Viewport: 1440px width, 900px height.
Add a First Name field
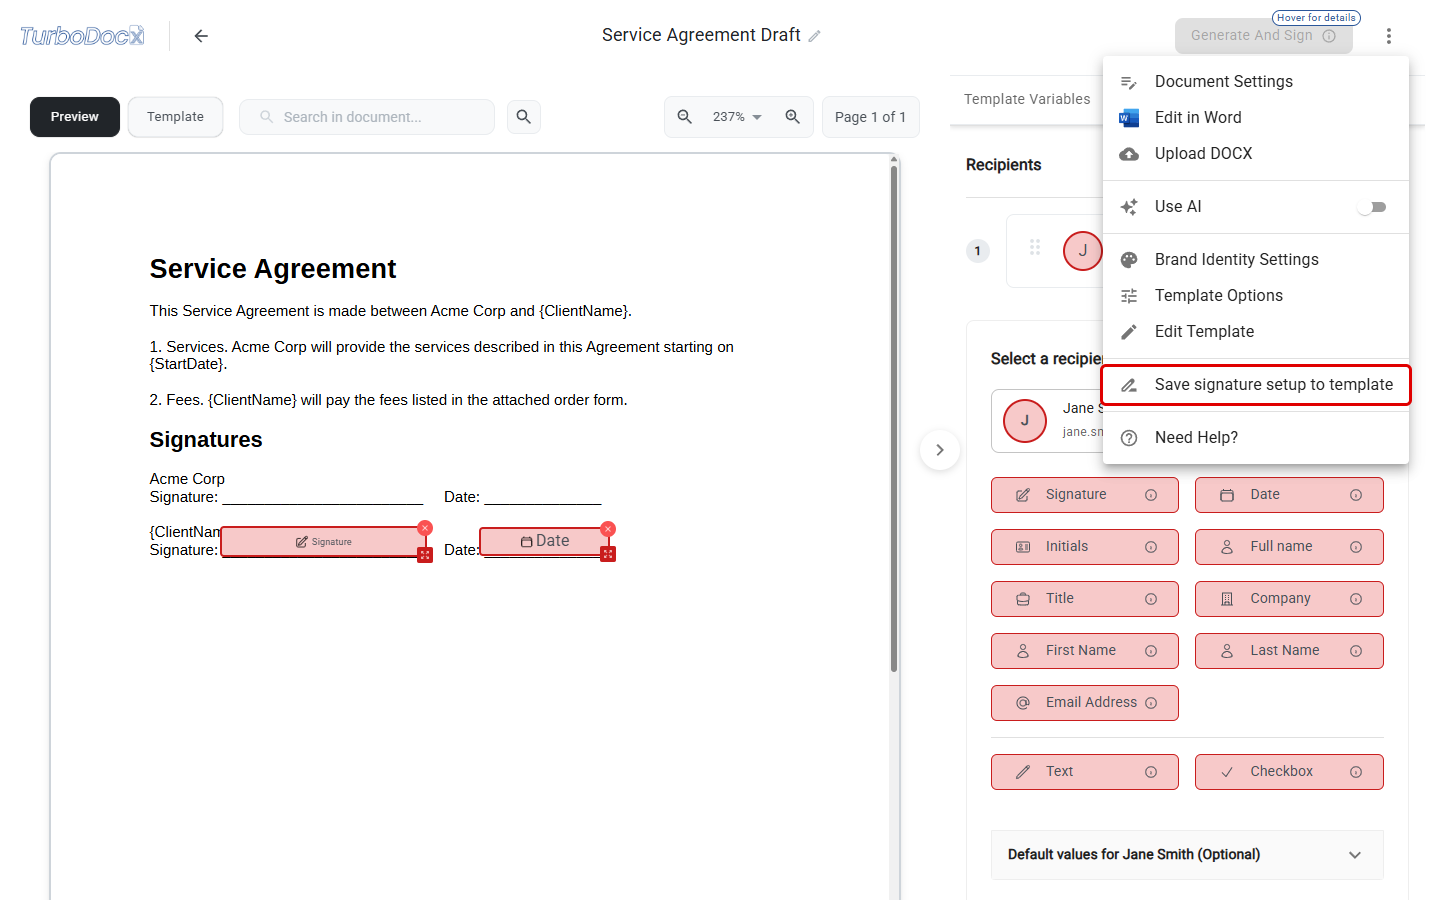[x=1085, y=651]
